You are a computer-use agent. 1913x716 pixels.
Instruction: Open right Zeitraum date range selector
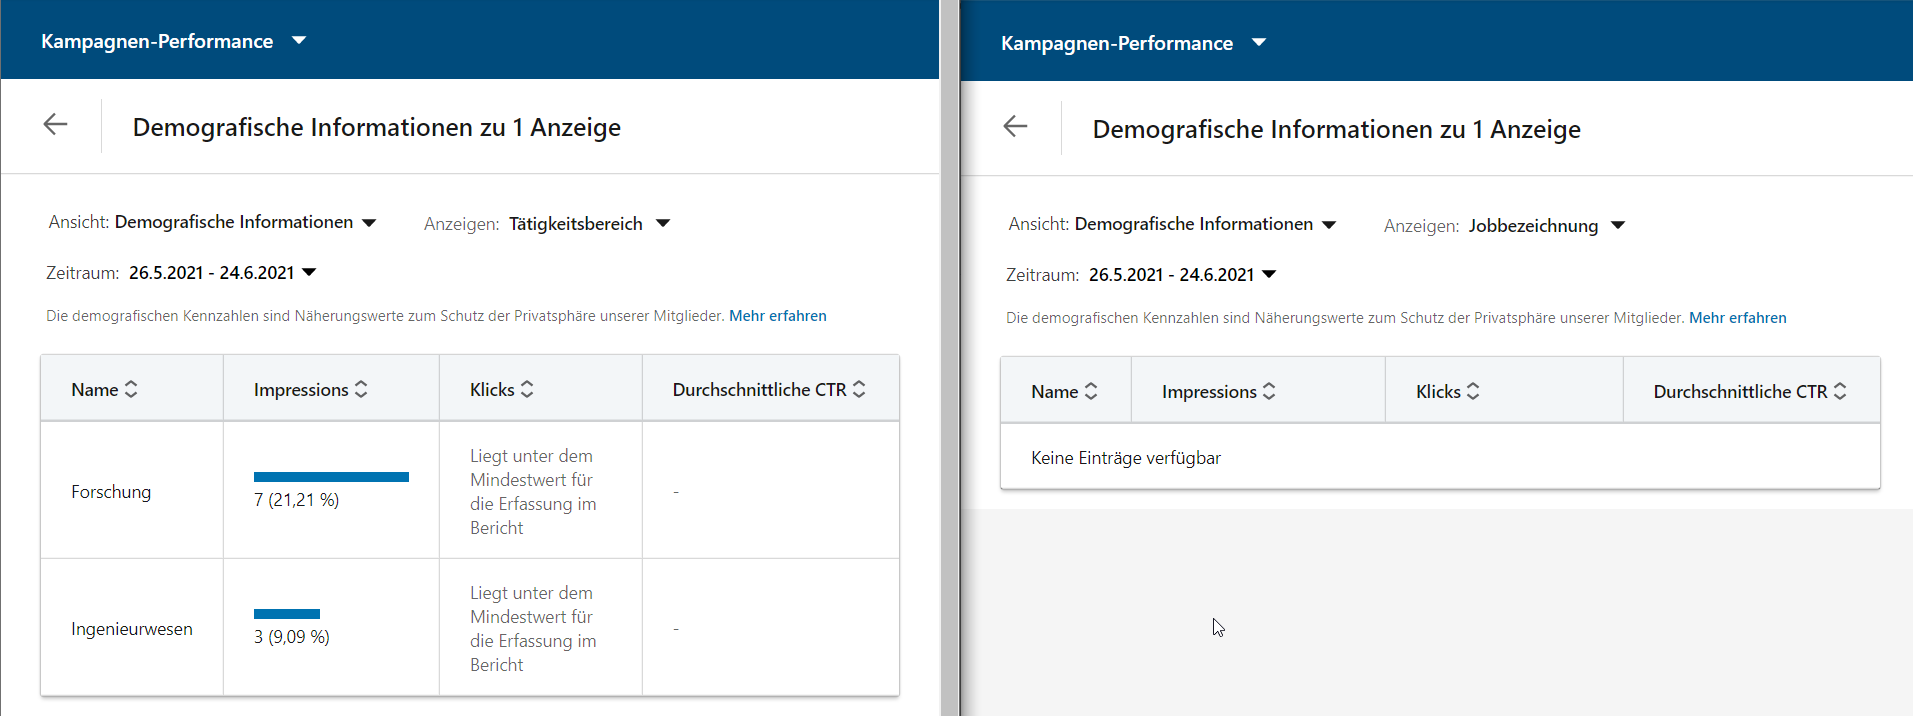(1182, 275)
